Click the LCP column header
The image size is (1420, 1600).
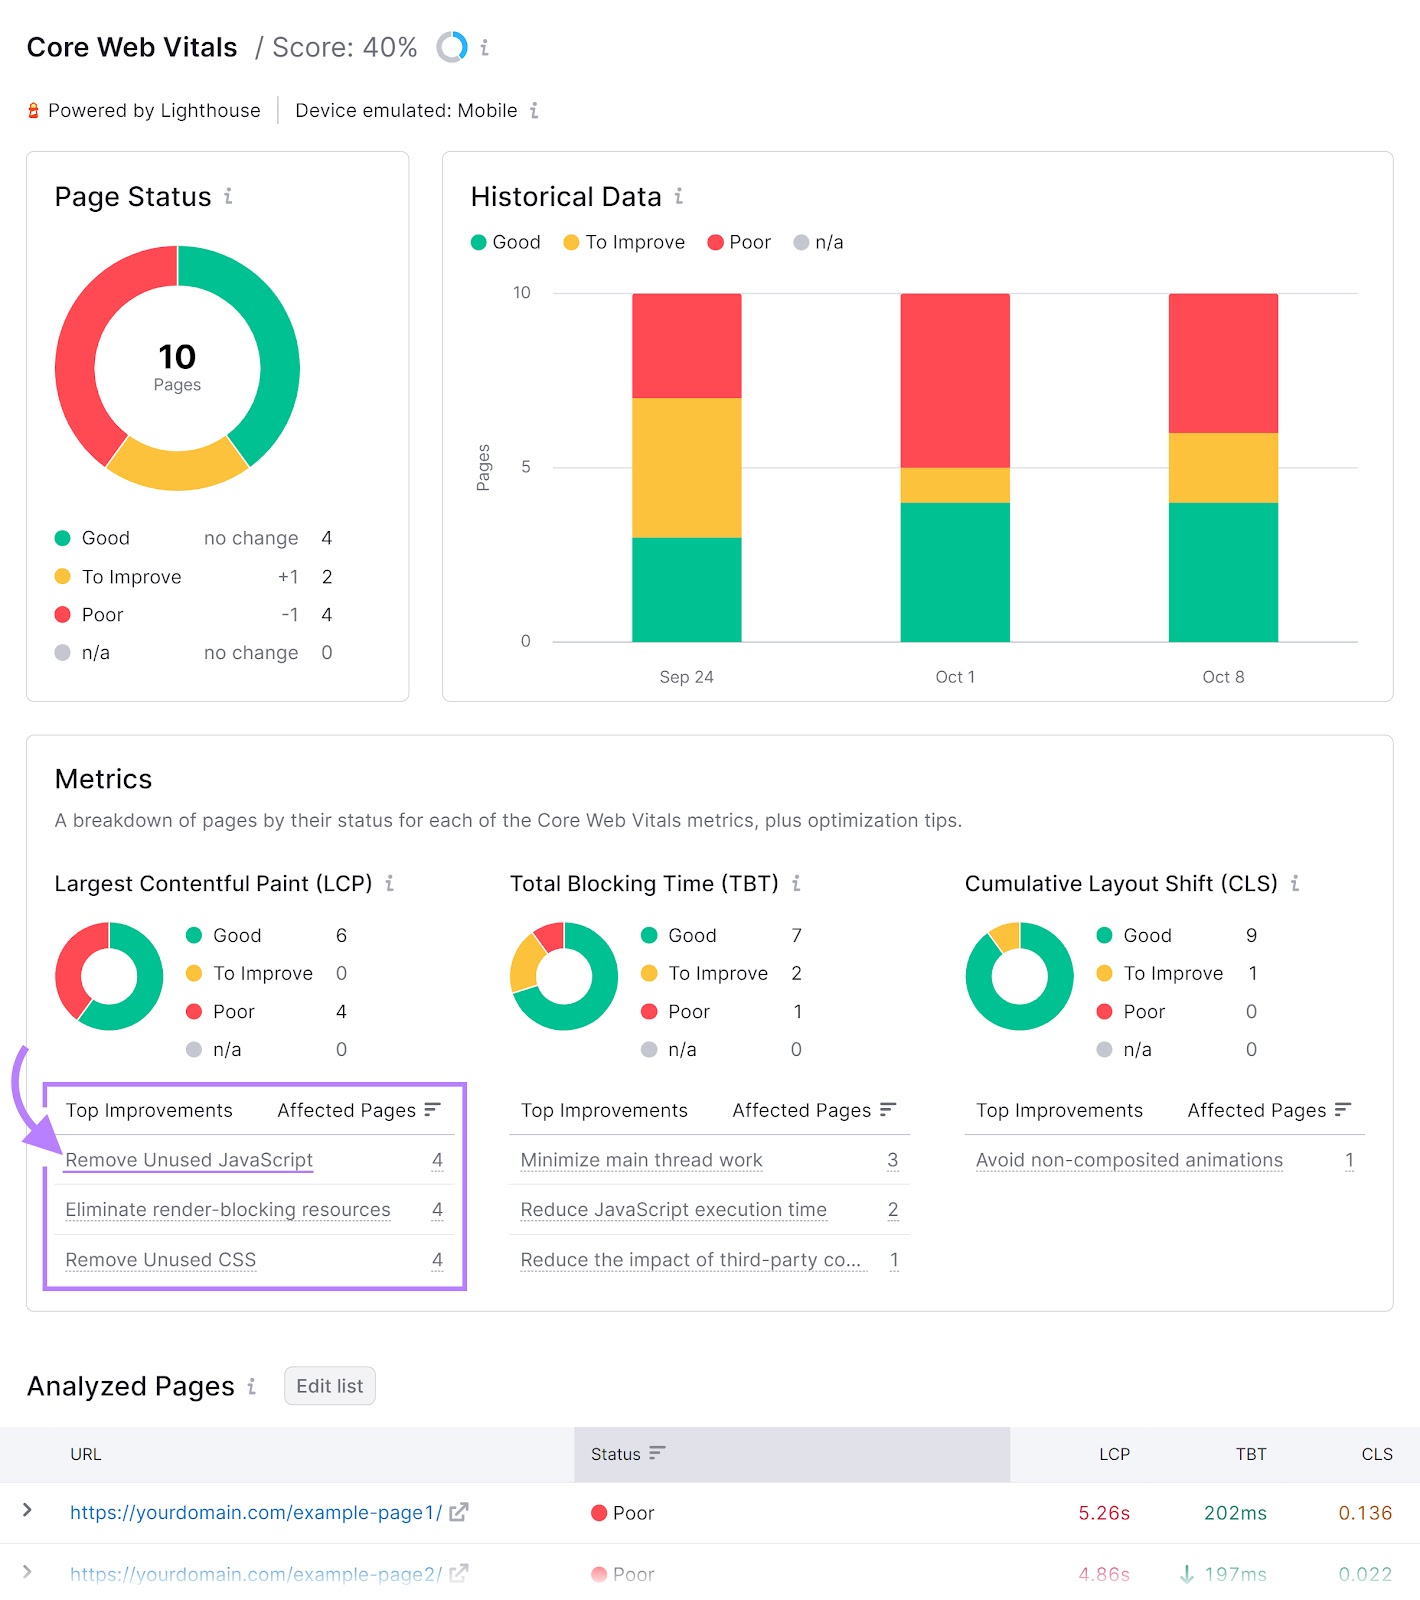[1114, 1454]
